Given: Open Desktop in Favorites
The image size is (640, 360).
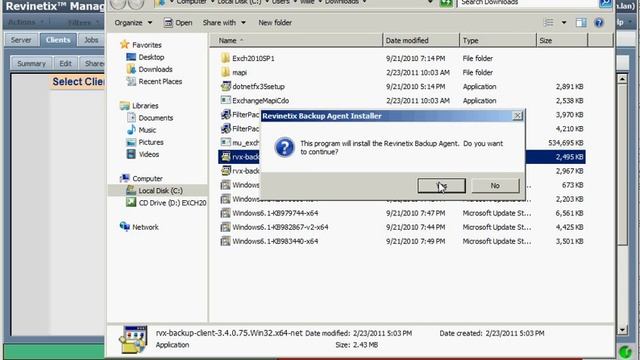Looking at the screenshot, I should (151, 57).
